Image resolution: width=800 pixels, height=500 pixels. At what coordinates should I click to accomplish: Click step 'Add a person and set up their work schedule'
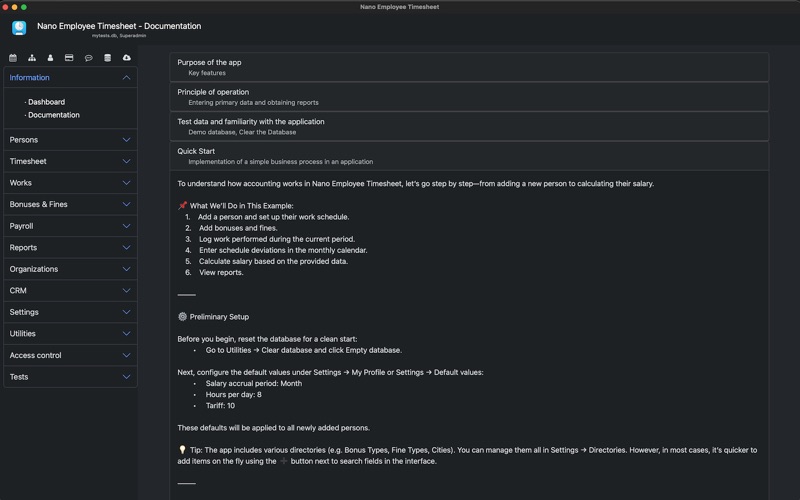coord(273,217)
